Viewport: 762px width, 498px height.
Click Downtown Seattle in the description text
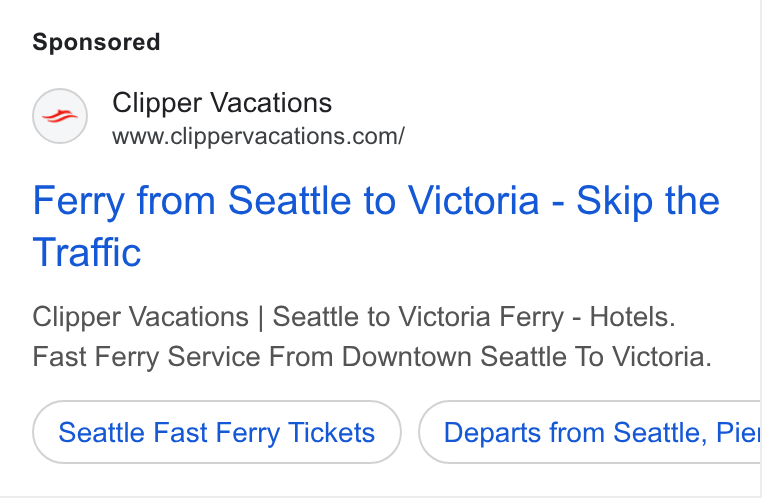(454, 357)
